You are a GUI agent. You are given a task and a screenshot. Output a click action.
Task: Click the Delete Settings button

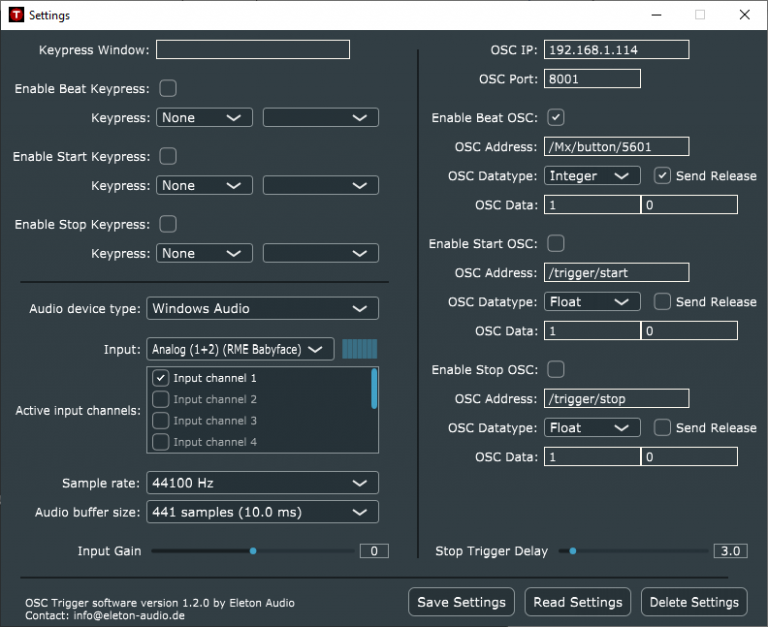click(x=694, y=602)
